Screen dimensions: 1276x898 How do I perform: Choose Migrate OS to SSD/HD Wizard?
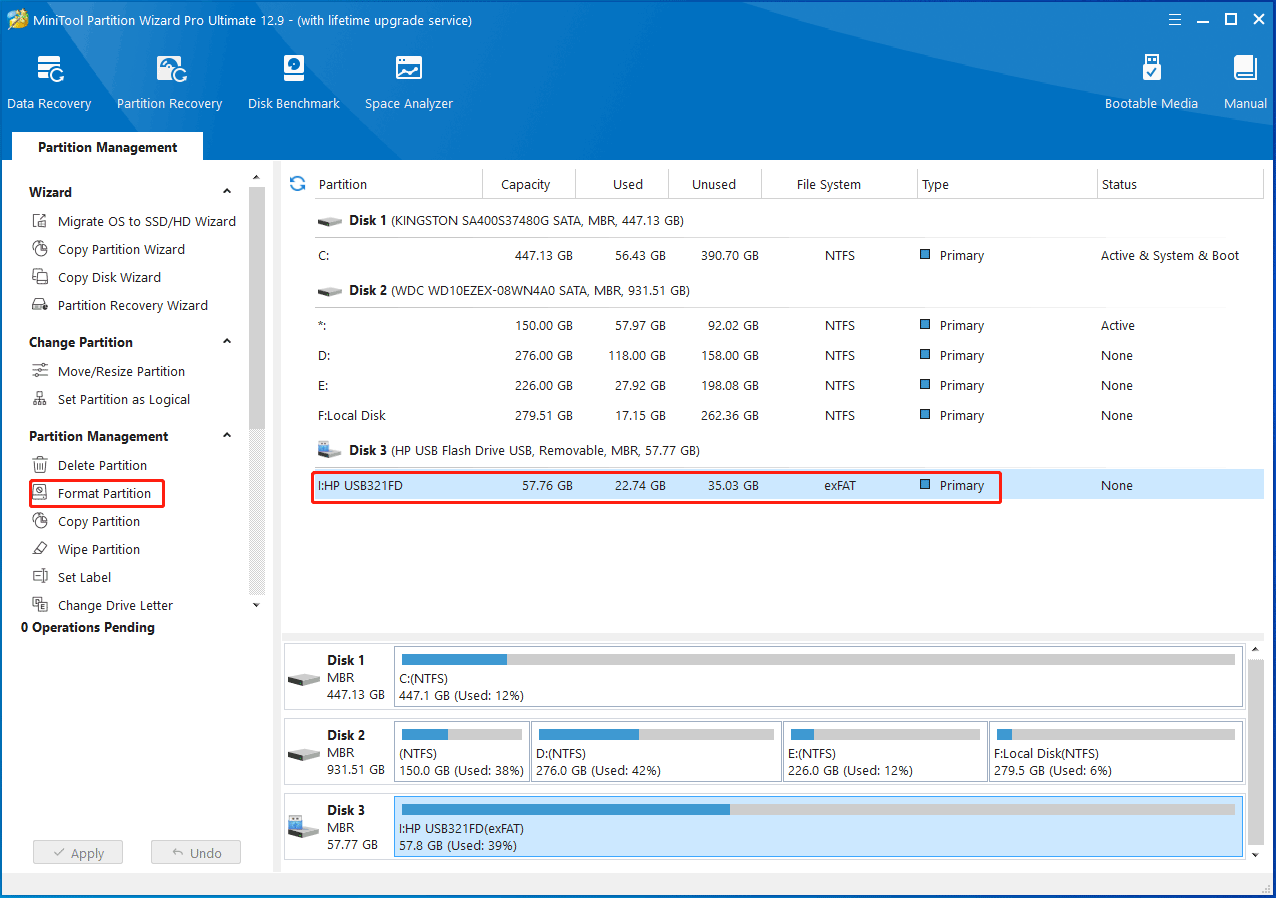[146, 221]
